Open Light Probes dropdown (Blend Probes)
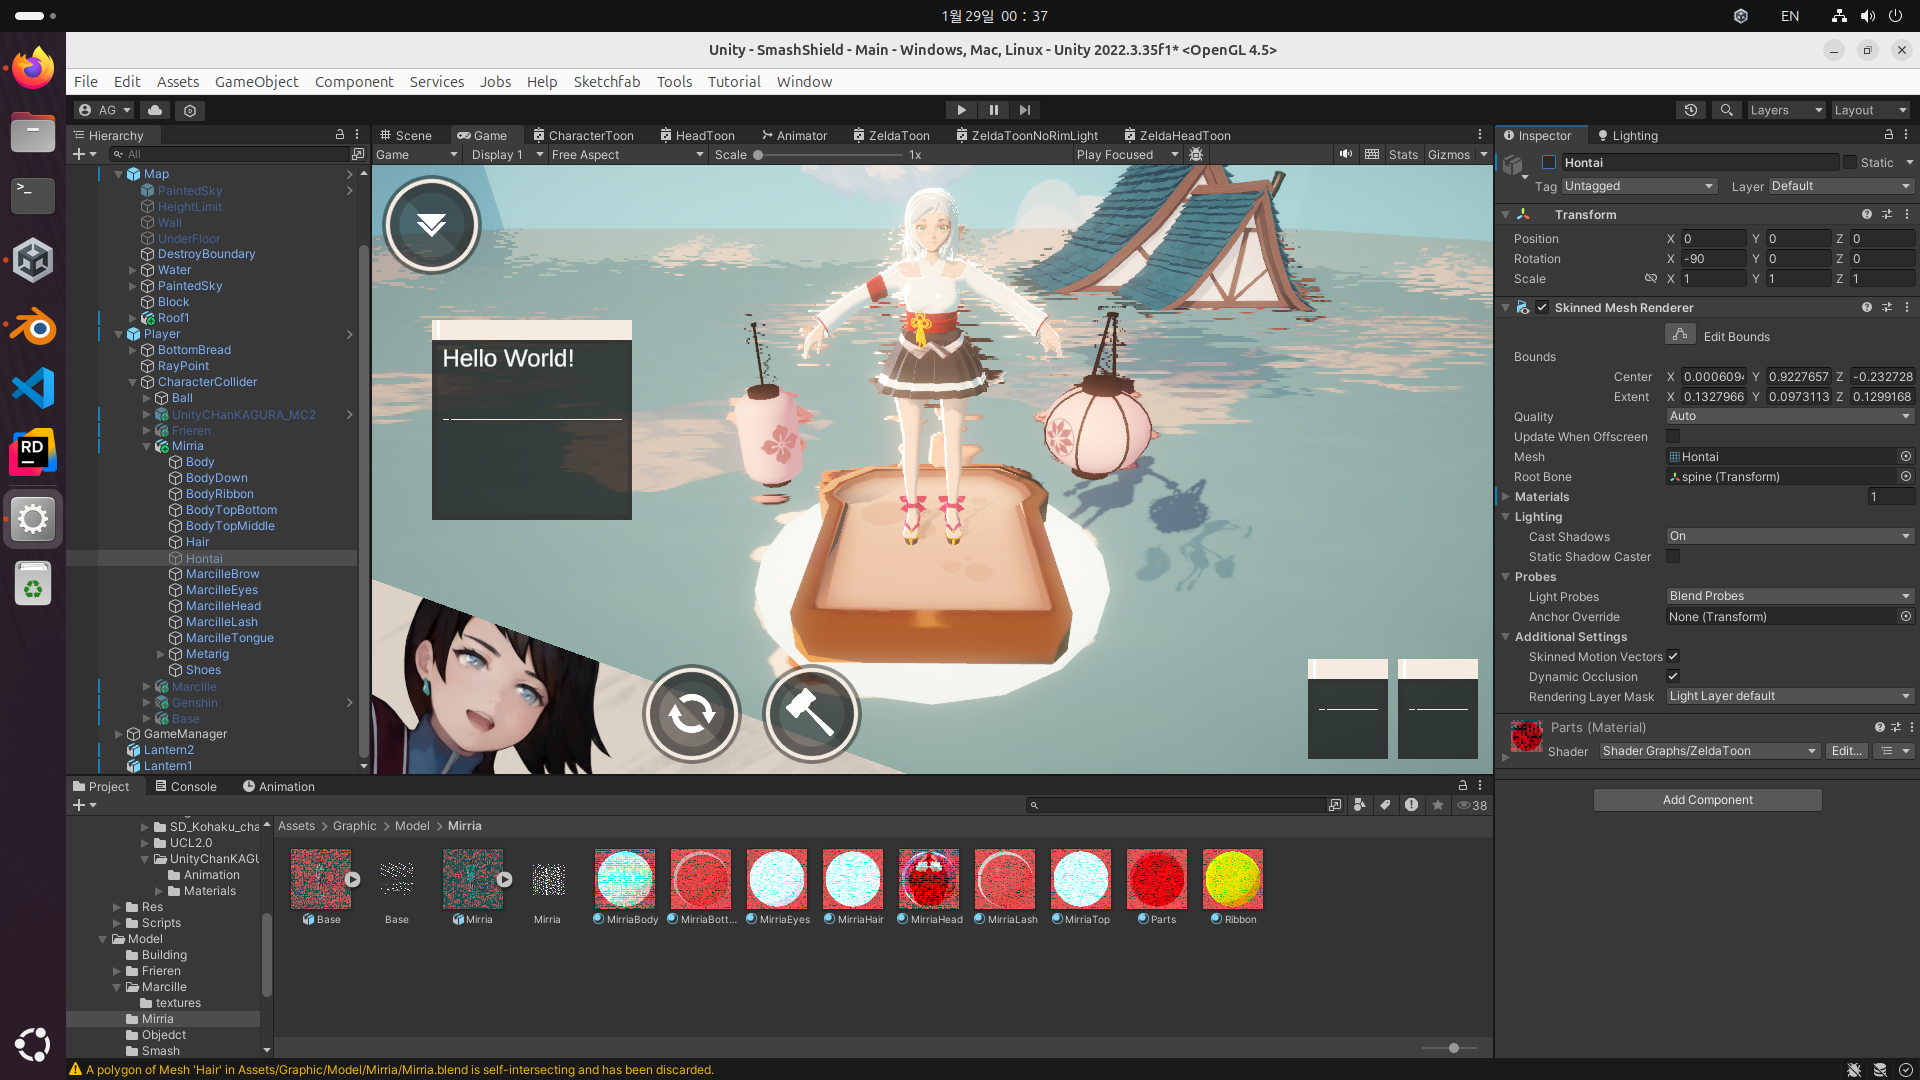Viewport: 1920px width, 1080px height. tap(1790, 596)
